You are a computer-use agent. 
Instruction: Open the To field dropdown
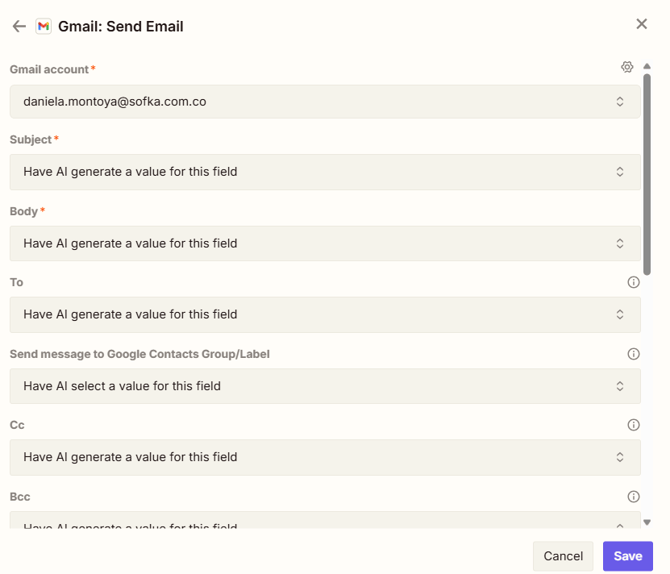pos(325,314)
